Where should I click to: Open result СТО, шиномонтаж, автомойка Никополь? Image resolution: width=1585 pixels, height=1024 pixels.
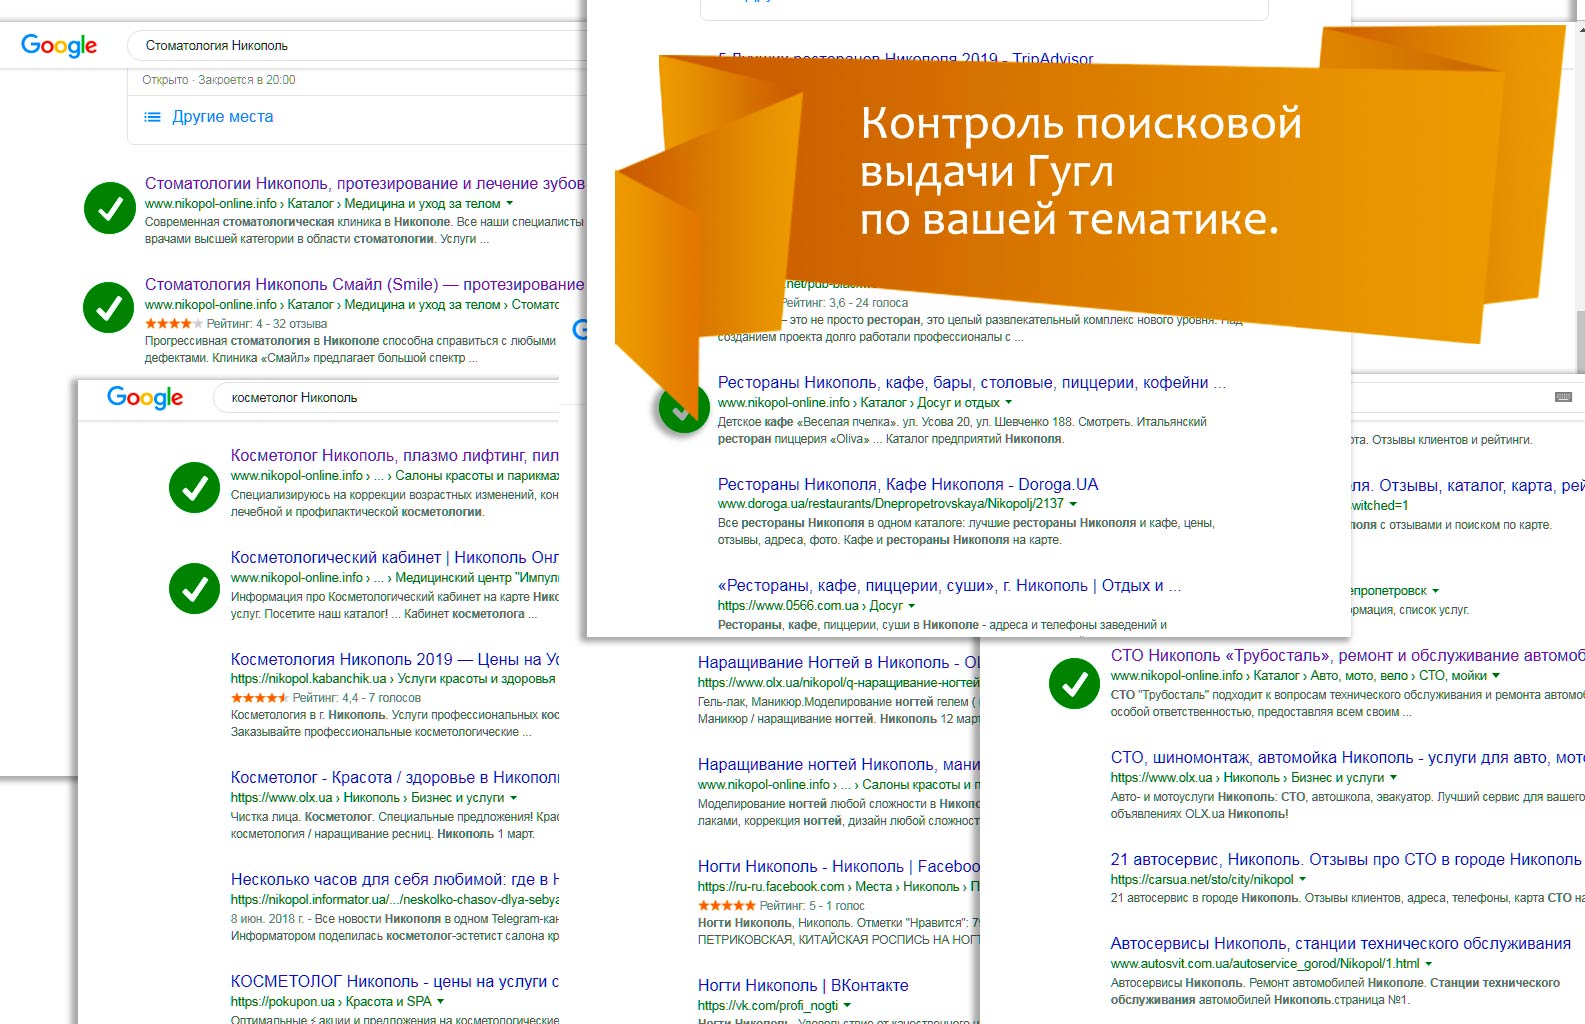1347,757
